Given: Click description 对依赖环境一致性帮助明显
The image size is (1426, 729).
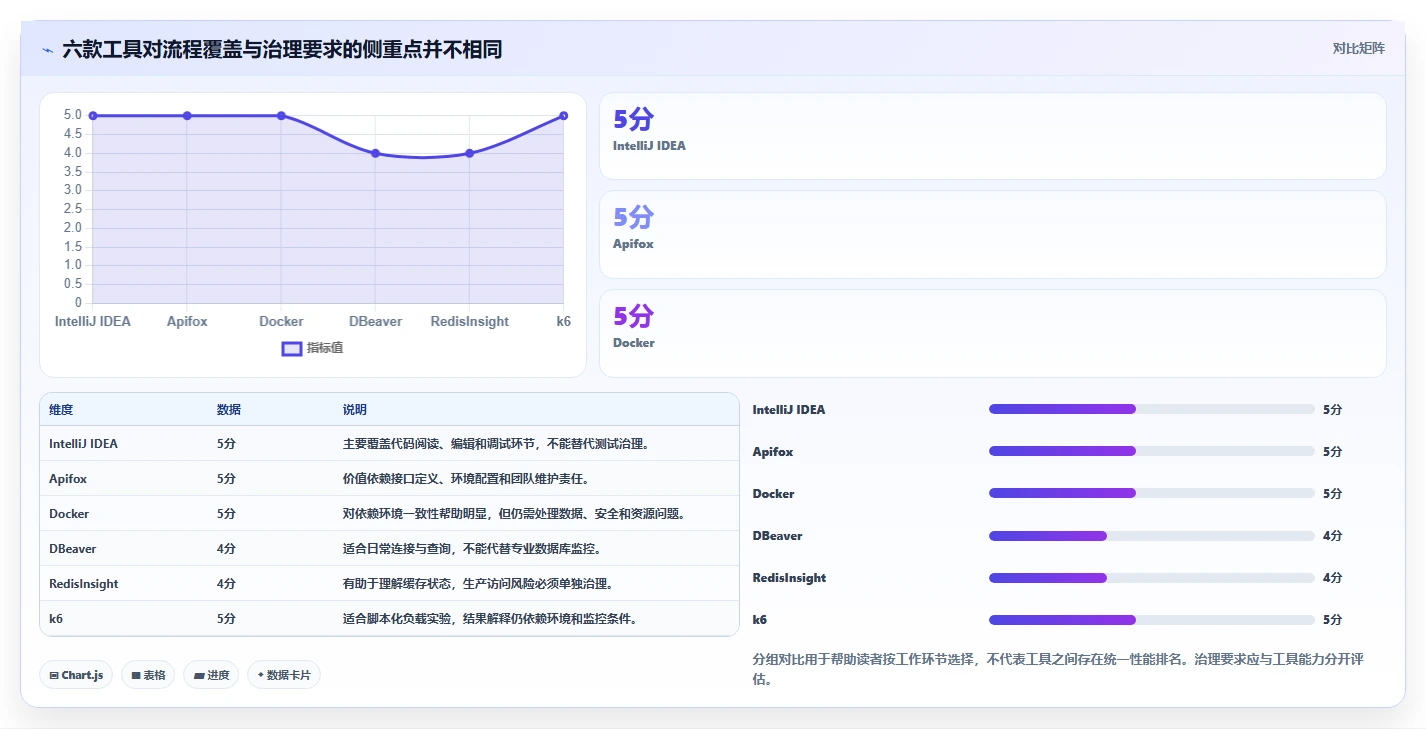Looking at the screenshot, I should pyautogui.click(x=420, y=514).
